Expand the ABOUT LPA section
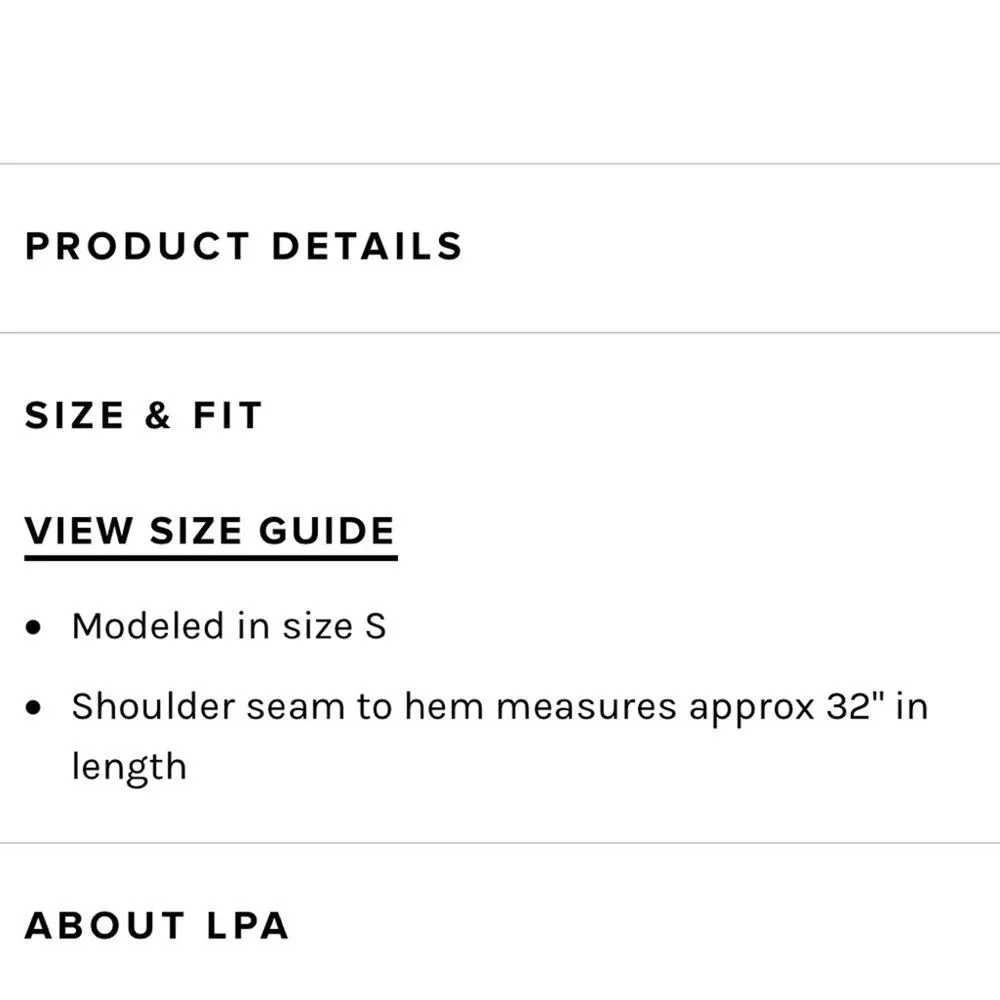 156,925
